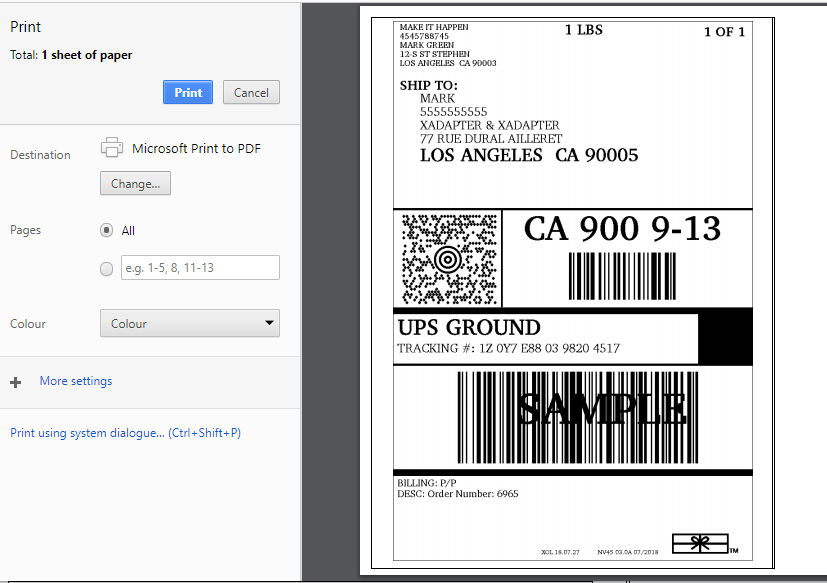Click the SAMPLE tracking barcode in preview
827x583 pixels.
[578, 417]
